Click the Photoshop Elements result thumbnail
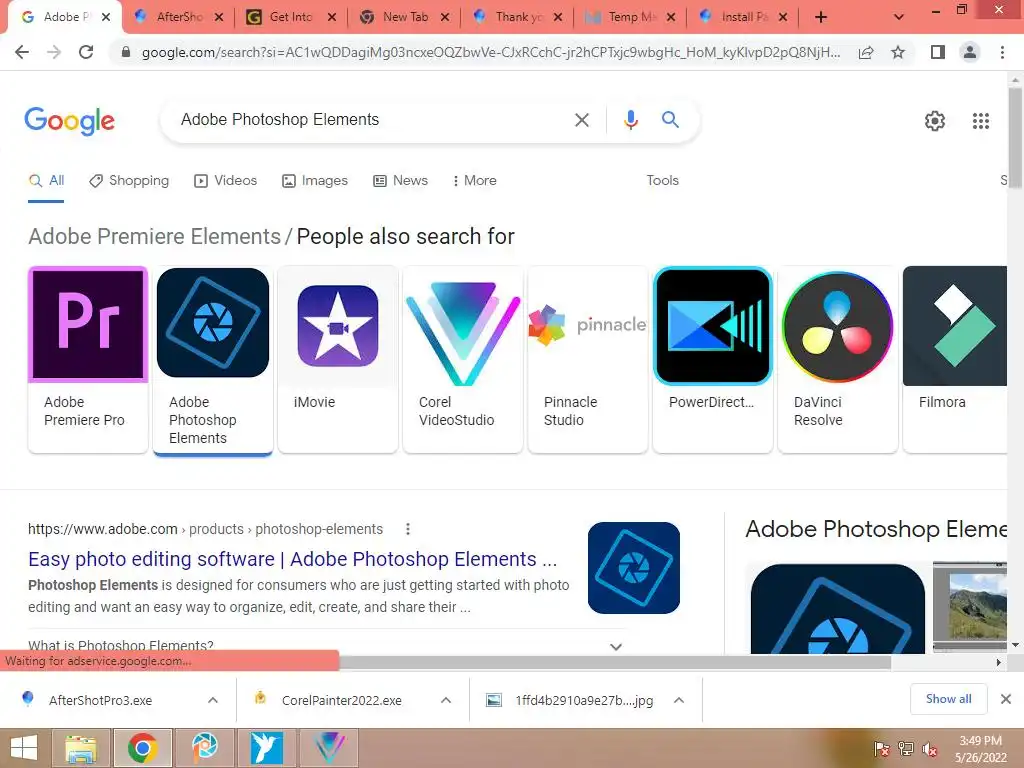 coord(633,568)
